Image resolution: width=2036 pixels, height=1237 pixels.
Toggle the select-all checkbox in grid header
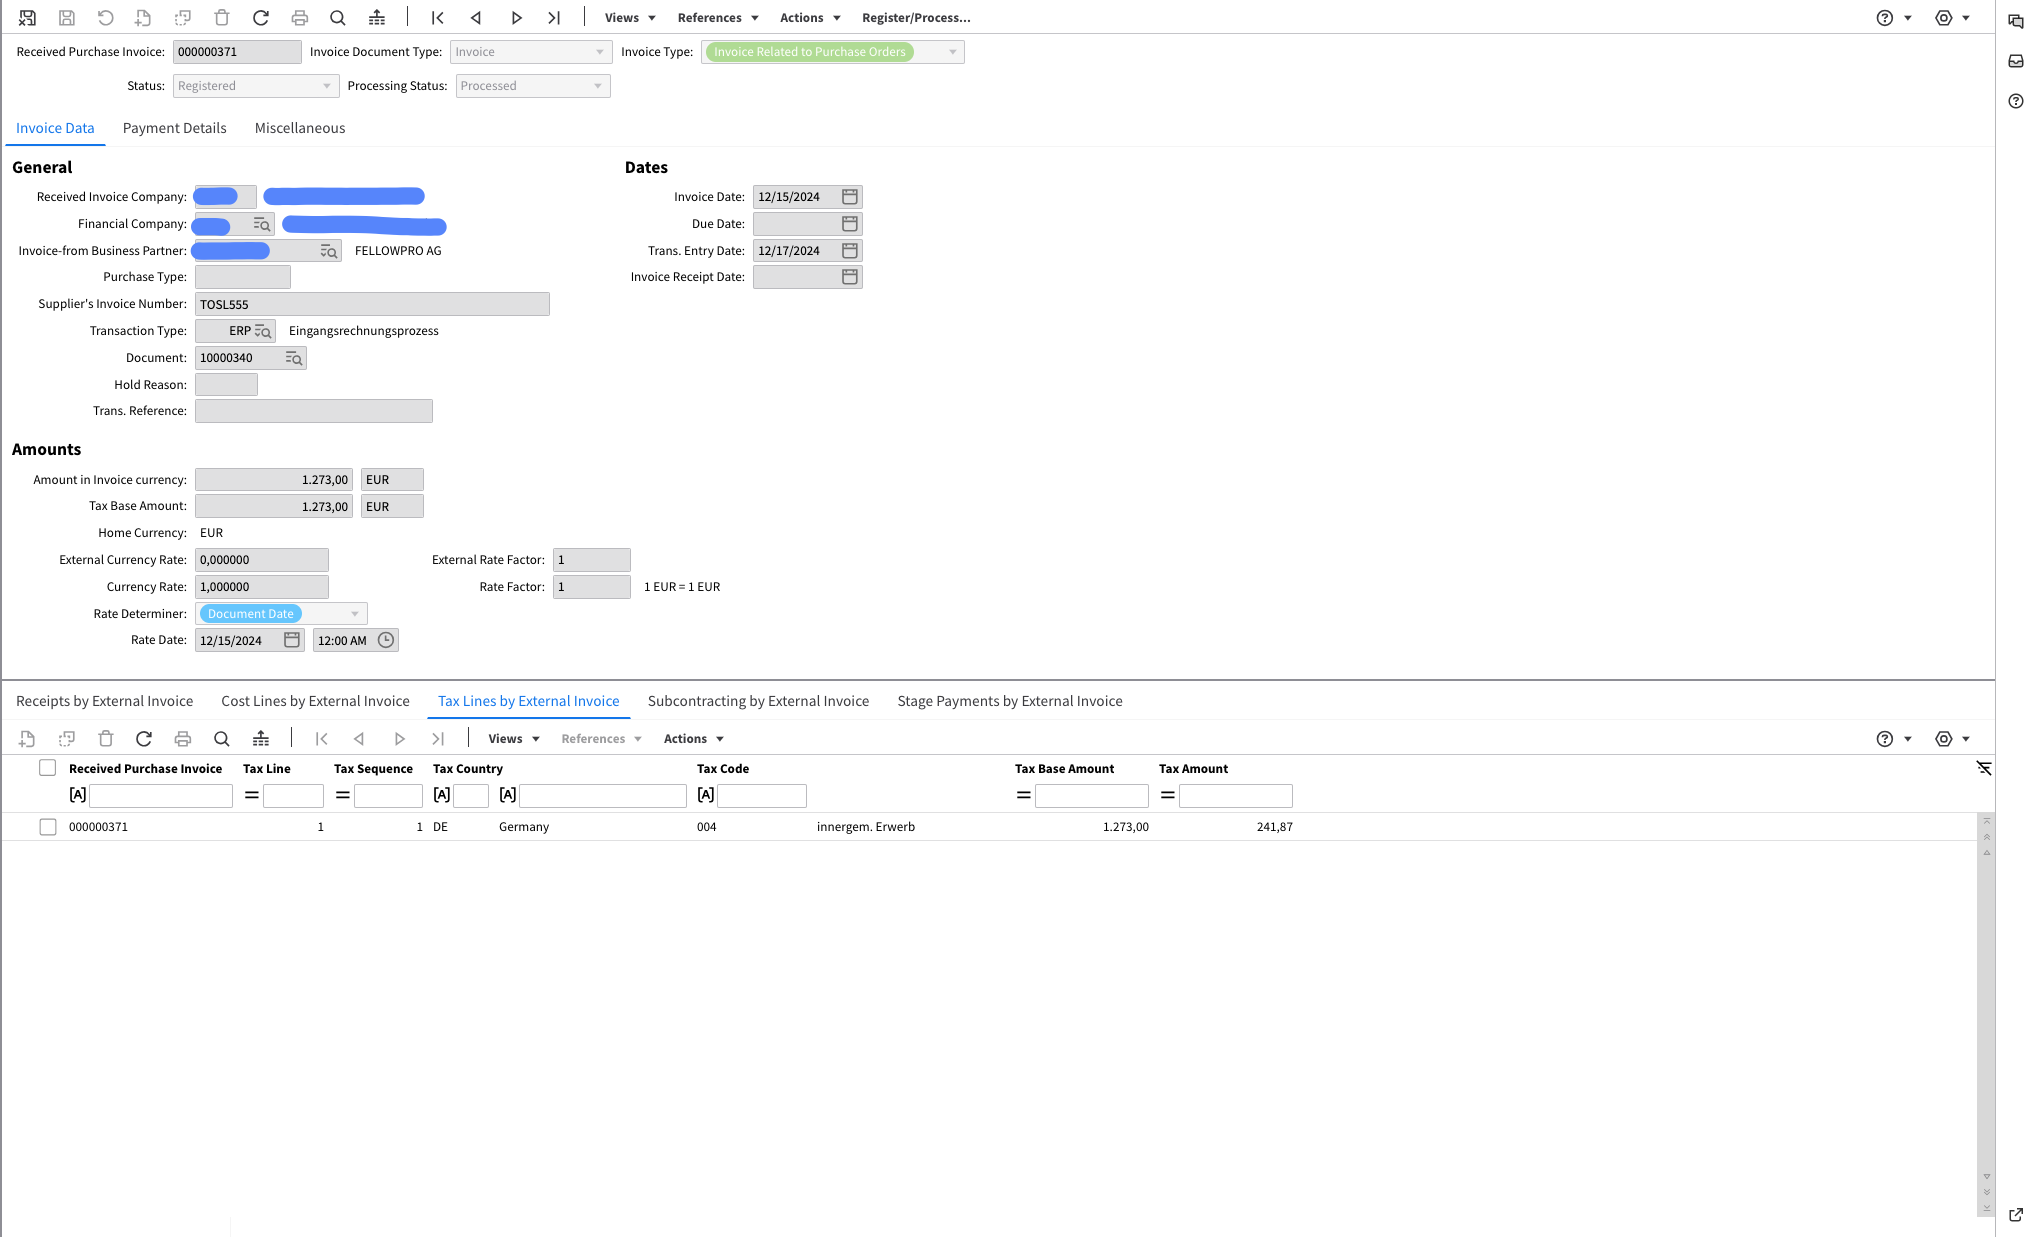click(48, 768)
